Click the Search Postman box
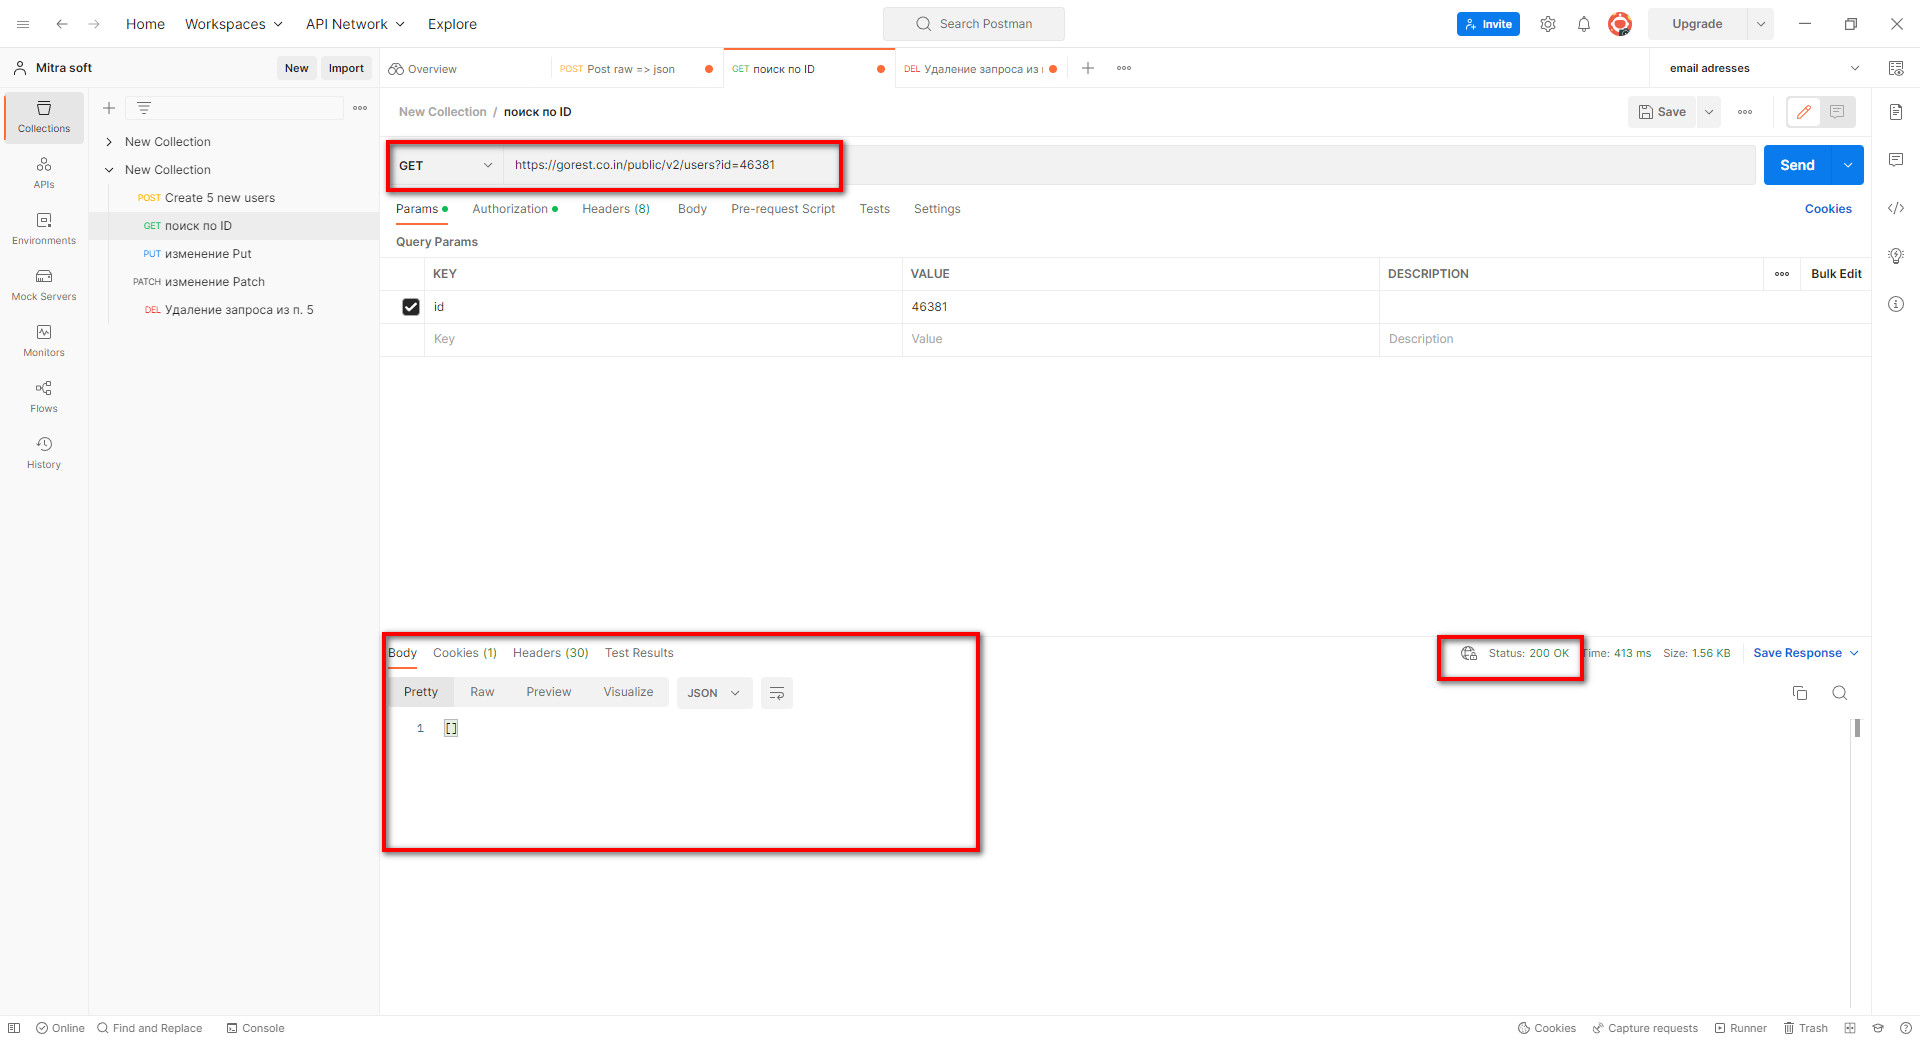 coord(974,24)
